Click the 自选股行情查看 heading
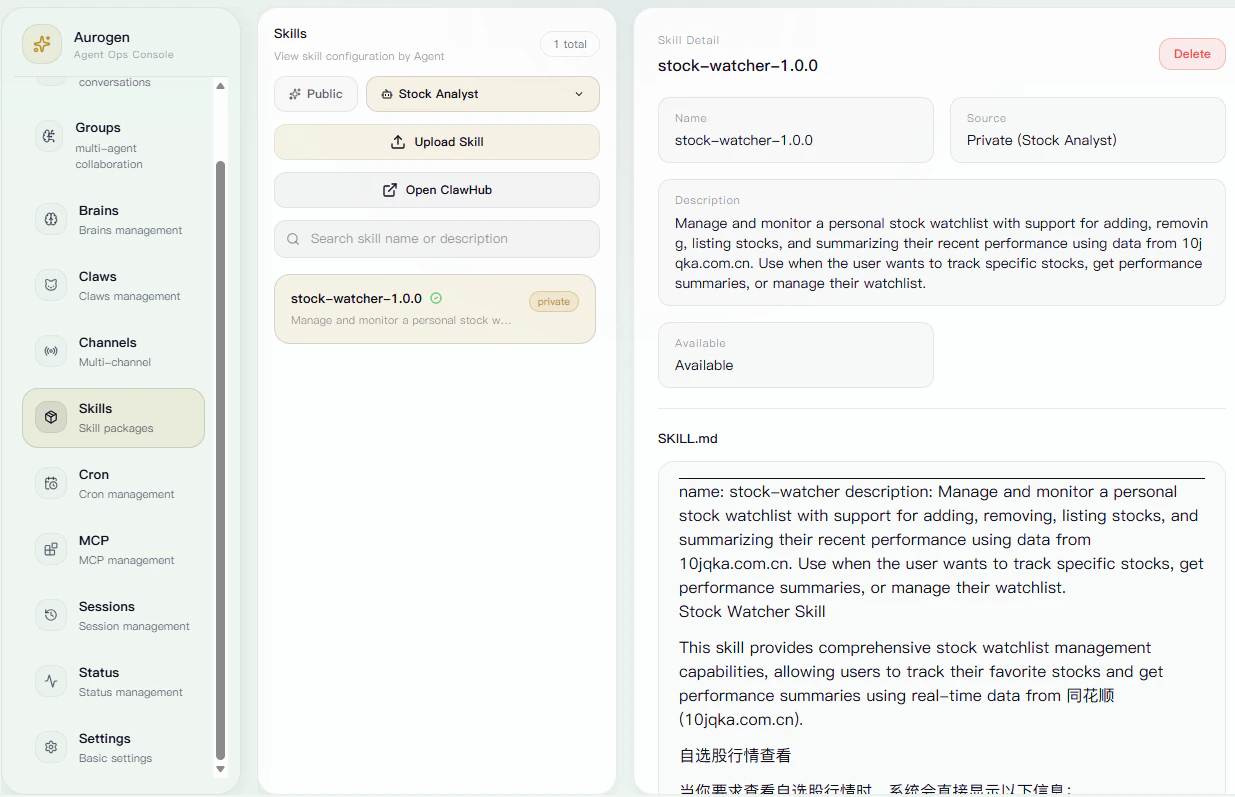 point(735,755)
